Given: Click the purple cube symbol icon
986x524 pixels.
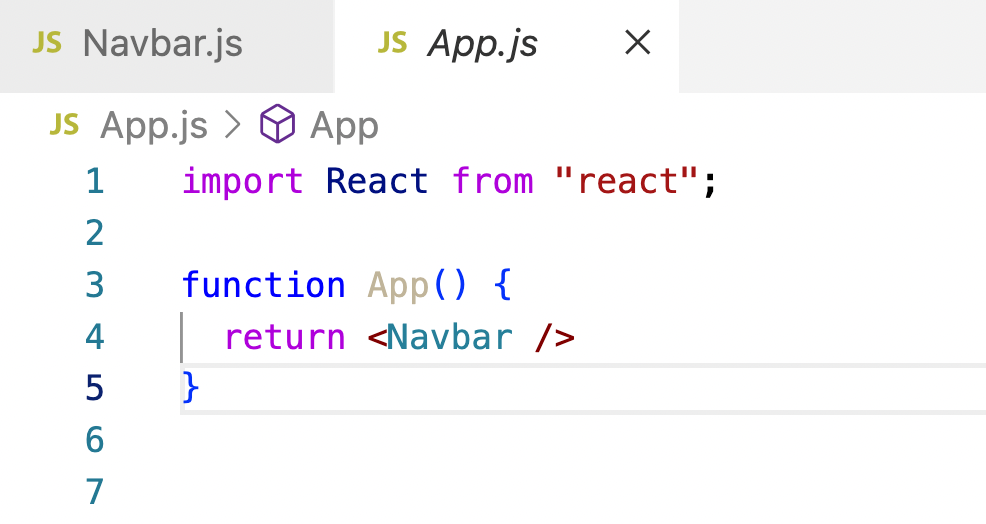Looking at the screenshot, I should [277, 124].
